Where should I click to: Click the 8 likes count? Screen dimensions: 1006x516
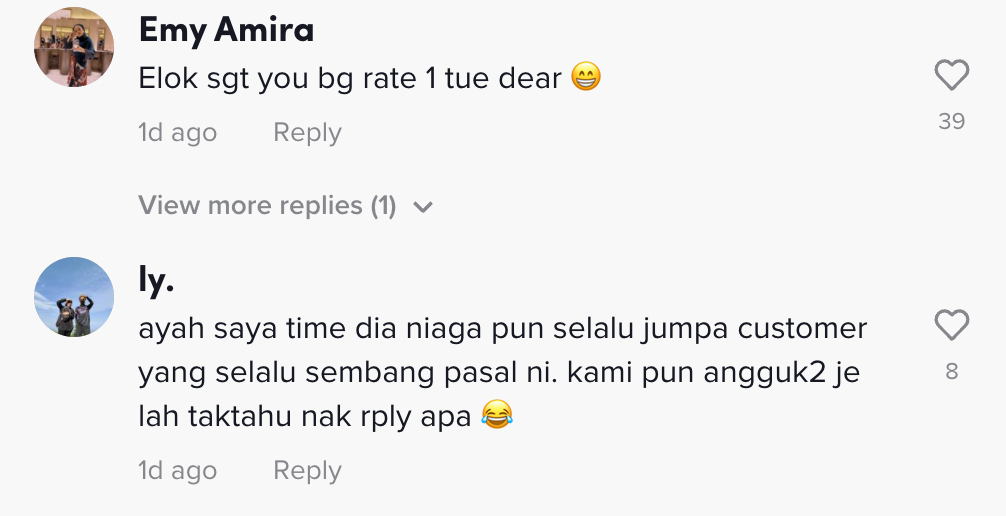[x=951, y=372]
